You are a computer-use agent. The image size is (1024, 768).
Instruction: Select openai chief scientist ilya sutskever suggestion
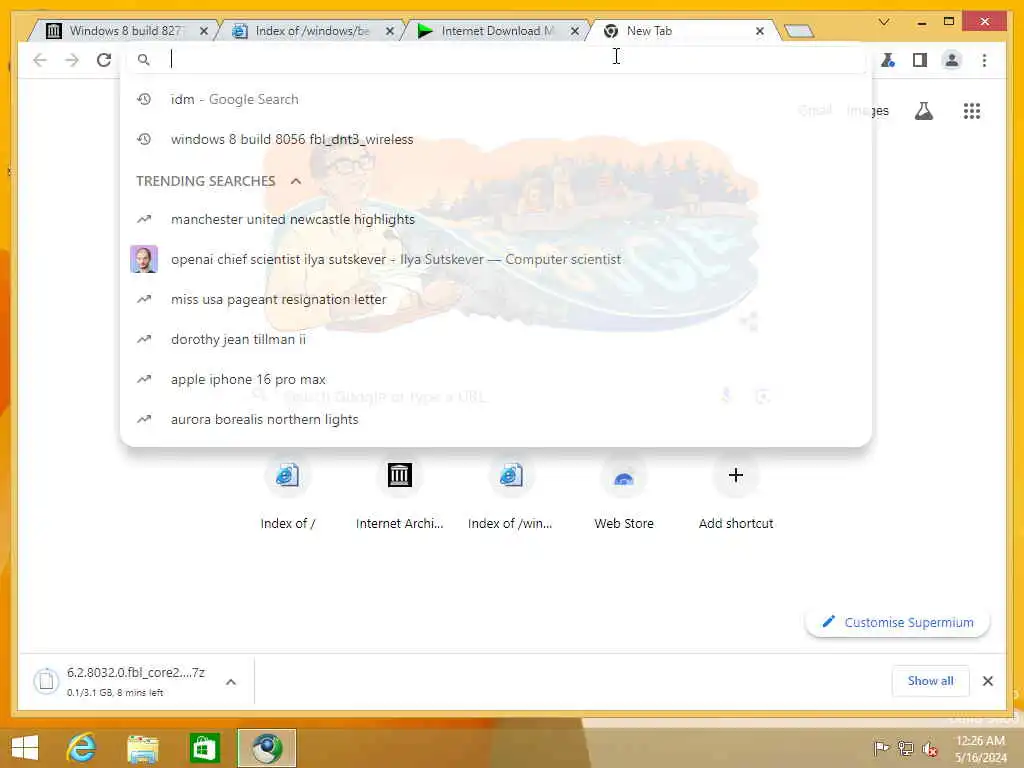pos(496,259)
